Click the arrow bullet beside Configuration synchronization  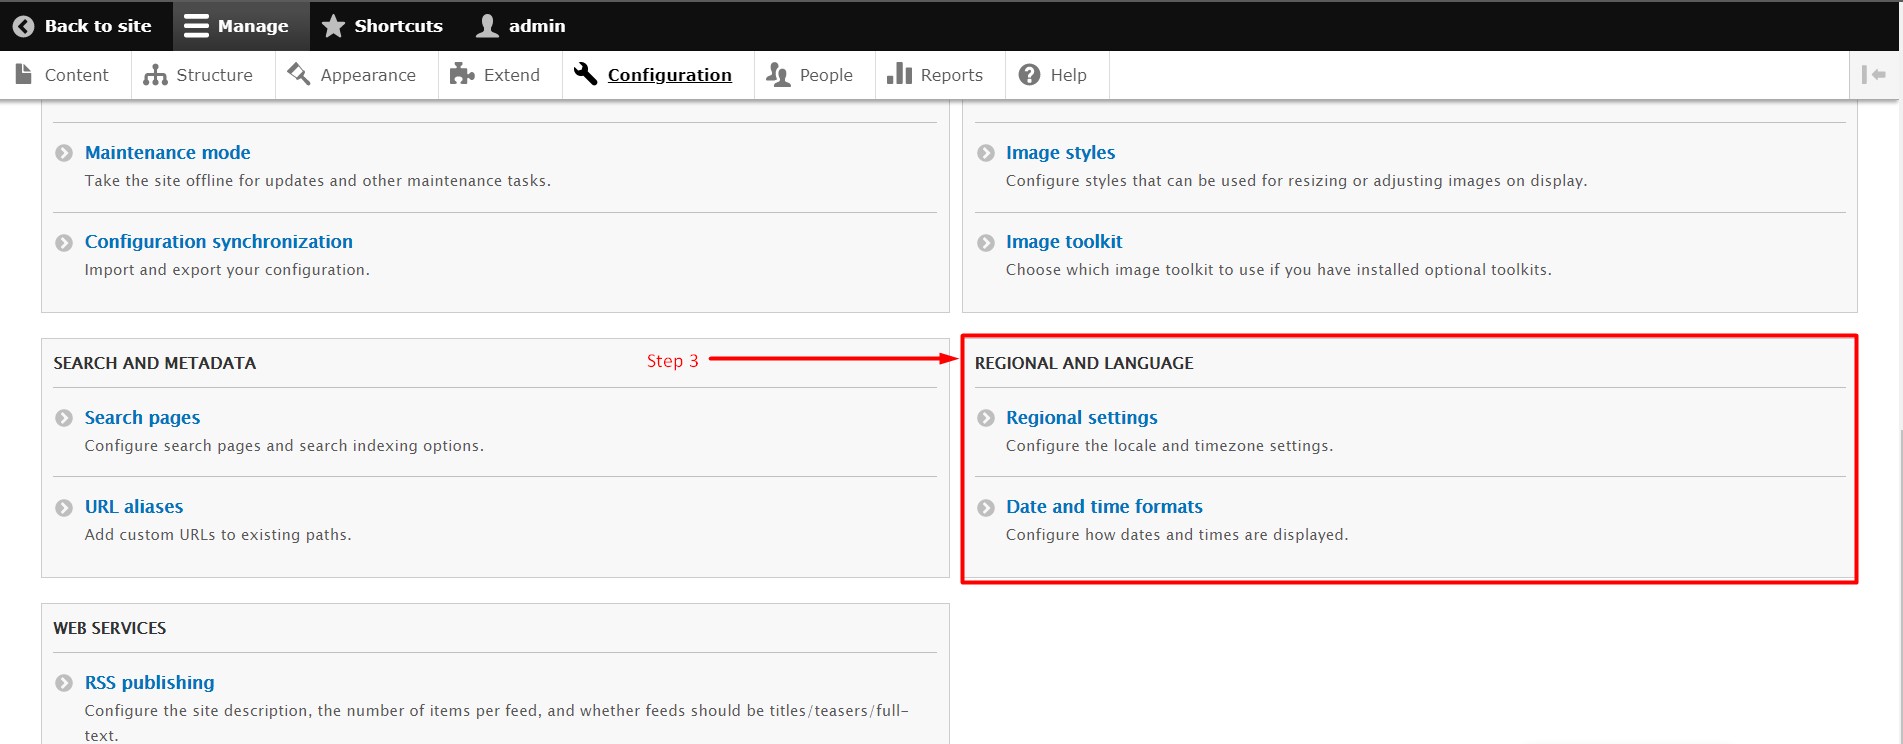pyautogui.click(x=64, y=242)
